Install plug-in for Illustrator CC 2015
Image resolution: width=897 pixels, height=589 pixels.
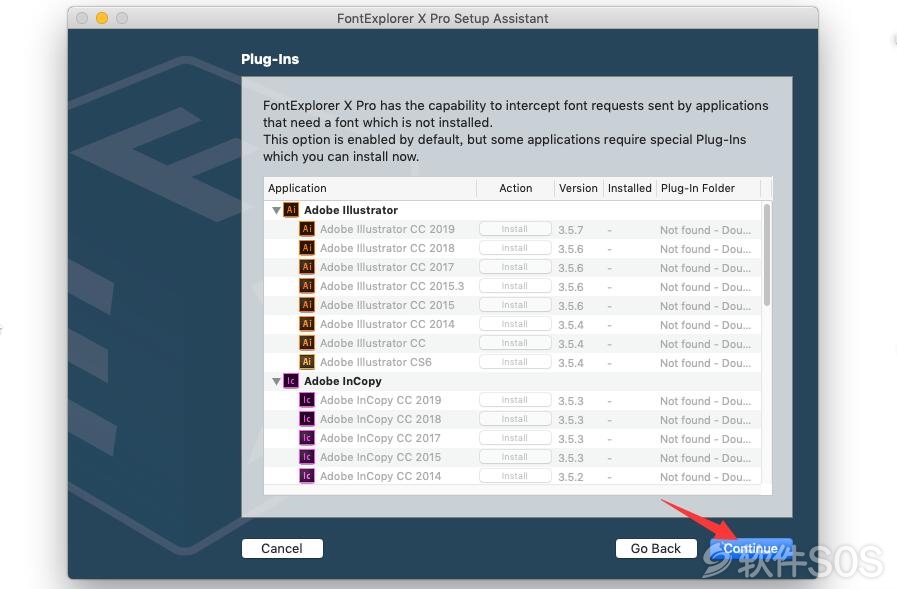(x=515, y=305)
